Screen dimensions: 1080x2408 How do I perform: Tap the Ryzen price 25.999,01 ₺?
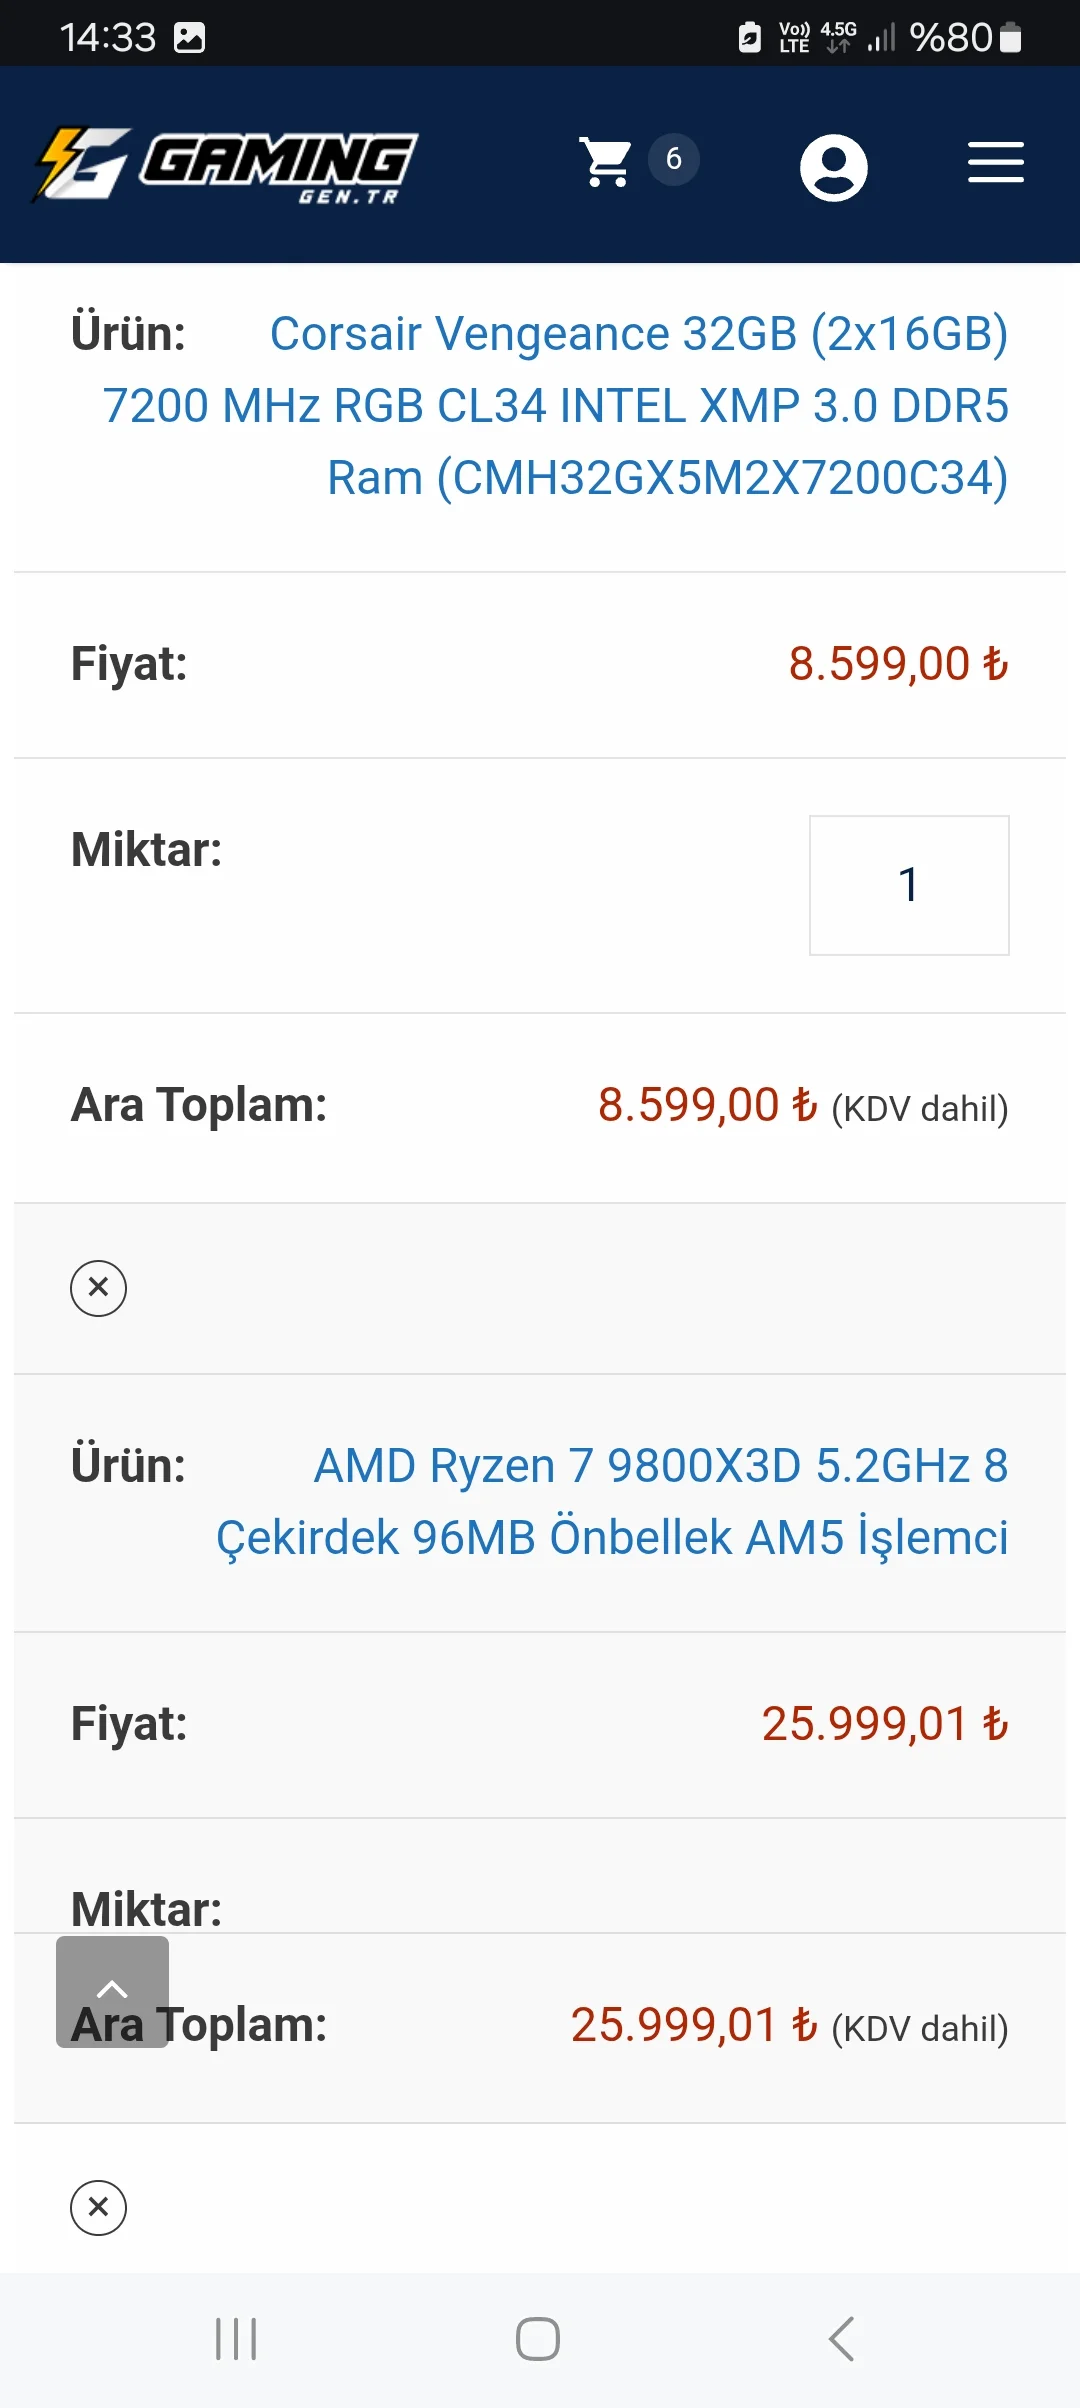(884, 1724)
